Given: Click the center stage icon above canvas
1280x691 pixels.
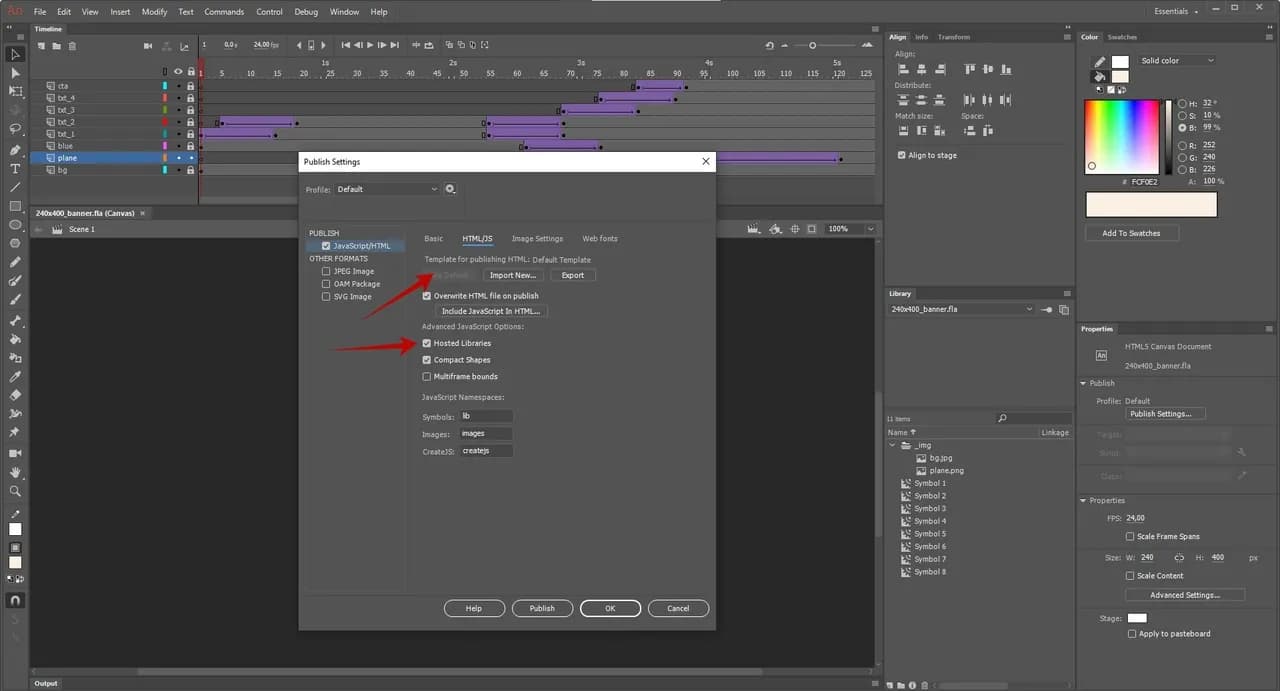Looking at the screenshot, I should click(795, 229).
